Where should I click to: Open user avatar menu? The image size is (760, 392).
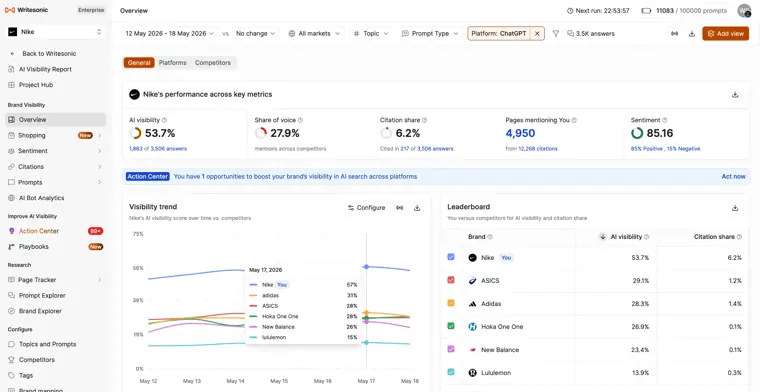[744, 11]
